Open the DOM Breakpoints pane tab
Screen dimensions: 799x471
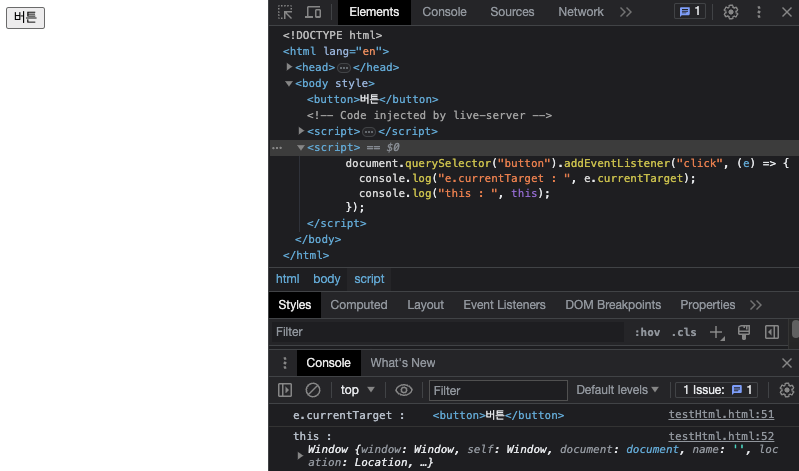pos(613,305)
